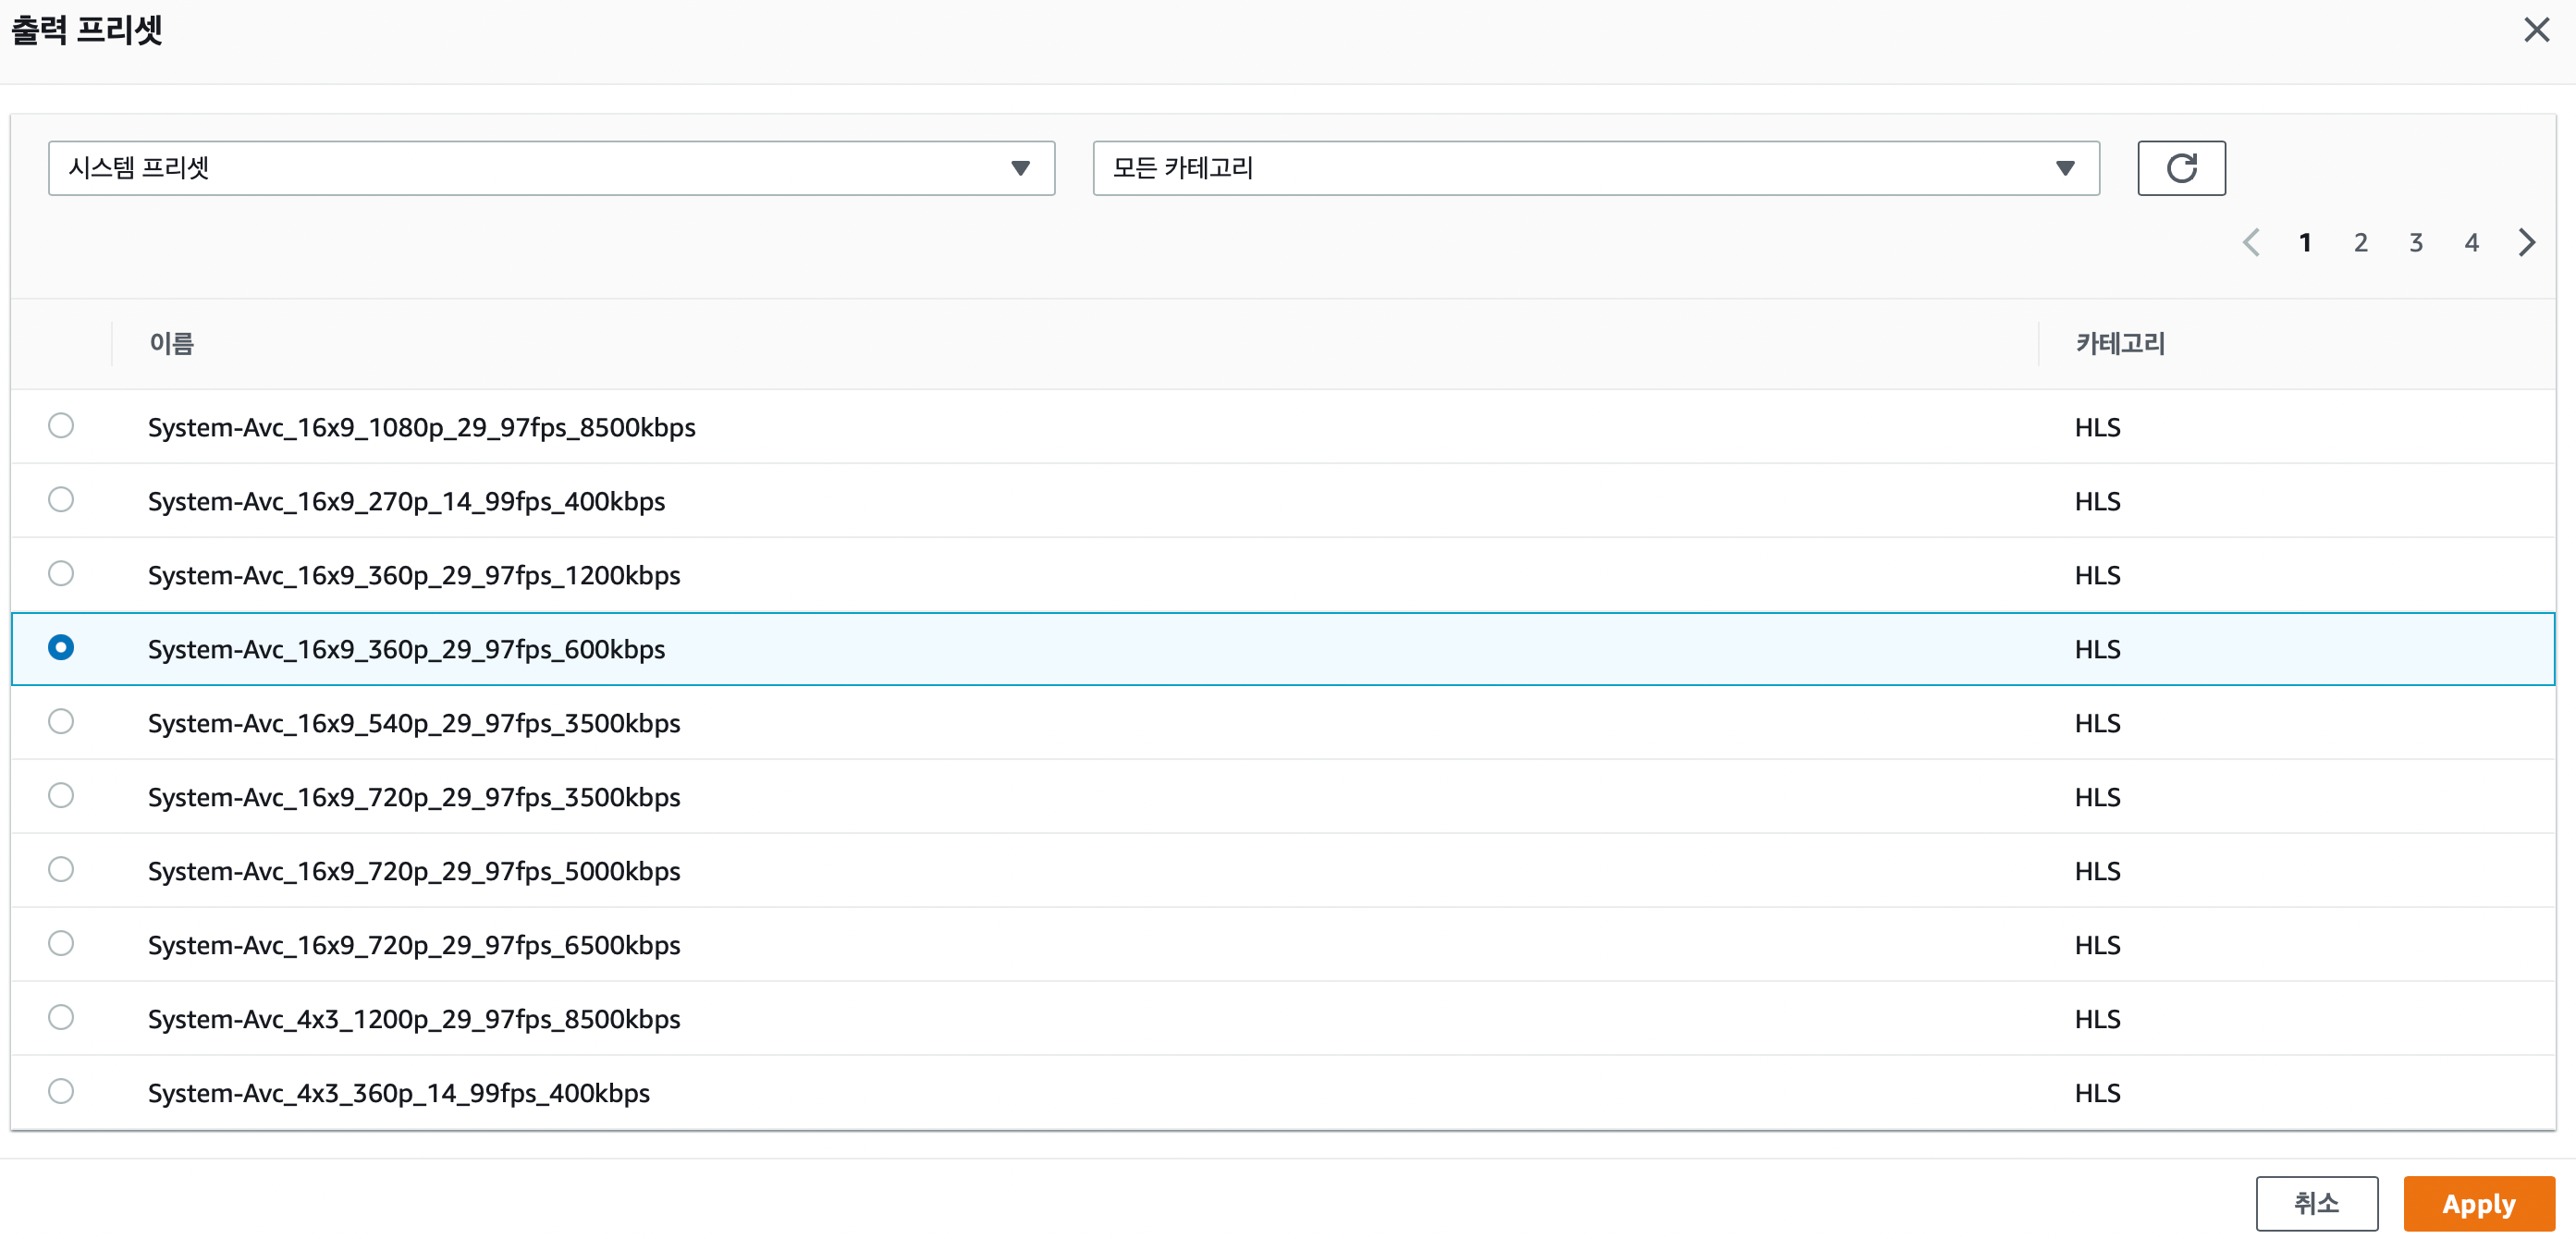This screenshot has width=2576, height=1239.
Task: Select 270p 14_99fps 400kbps preset radio
Action: click(61, 500)
